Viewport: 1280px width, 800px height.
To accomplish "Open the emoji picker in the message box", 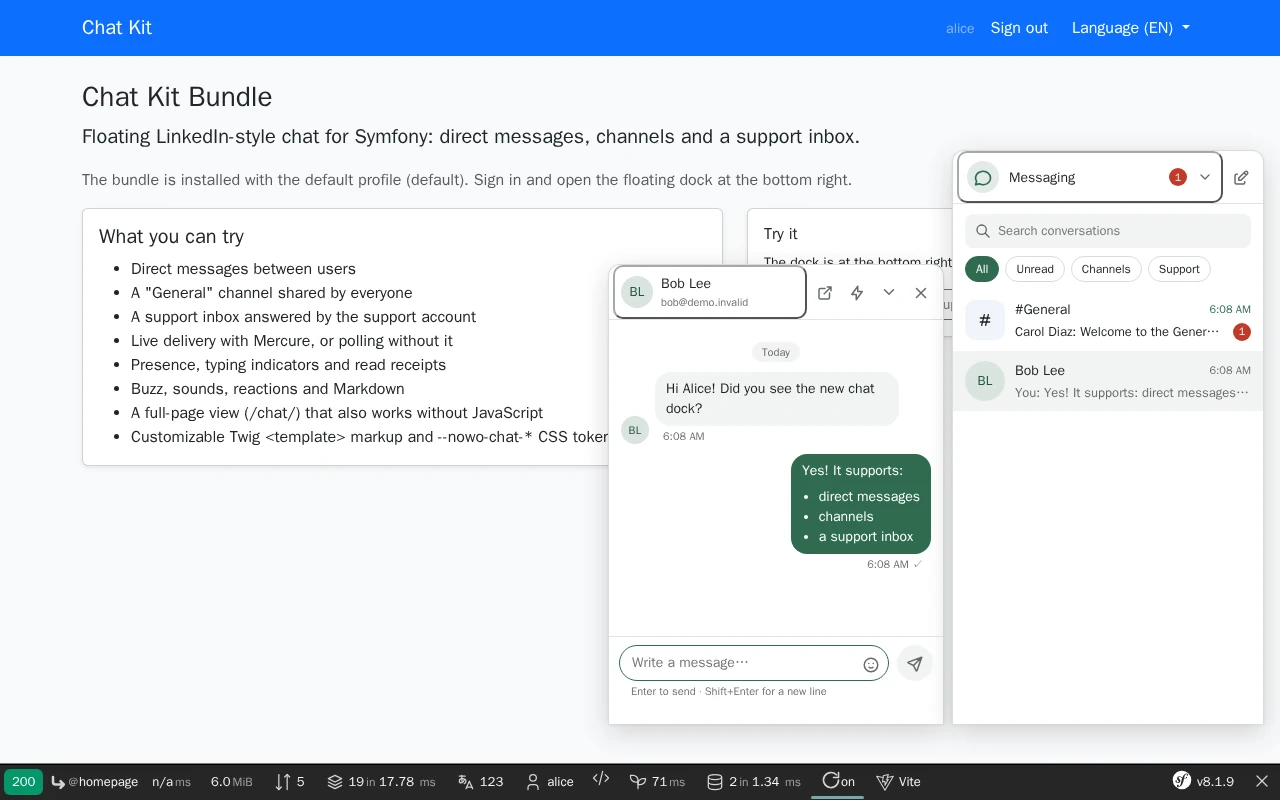I will (x=871, y=664).
